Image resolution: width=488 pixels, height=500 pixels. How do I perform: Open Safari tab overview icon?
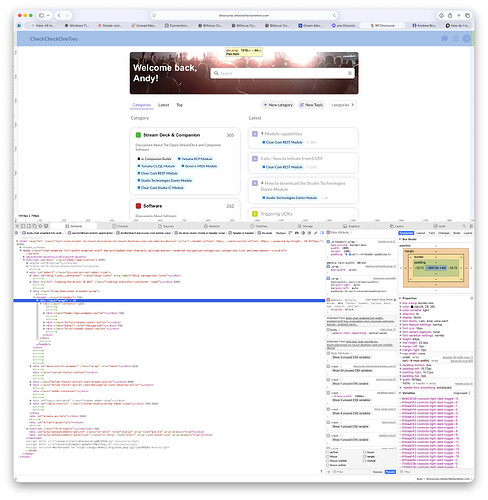467,15
